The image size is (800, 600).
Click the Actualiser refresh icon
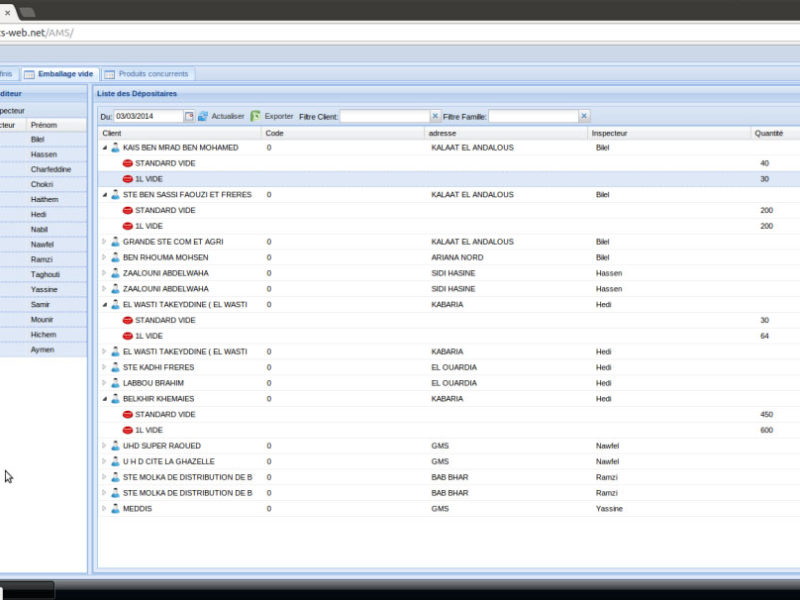[203, 116]
